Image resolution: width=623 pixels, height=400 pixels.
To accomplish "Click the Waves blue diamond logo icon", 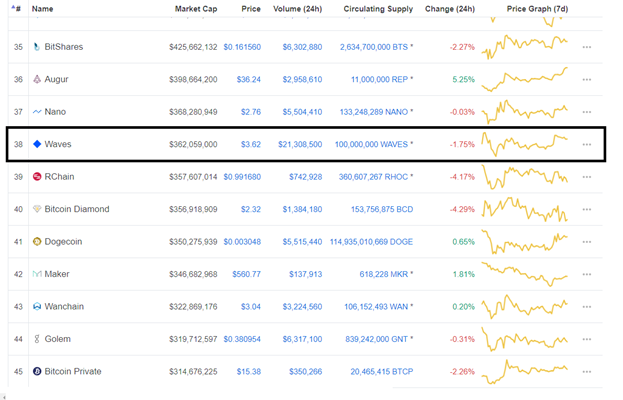I will pyautogui.click(x=37, y=144).
